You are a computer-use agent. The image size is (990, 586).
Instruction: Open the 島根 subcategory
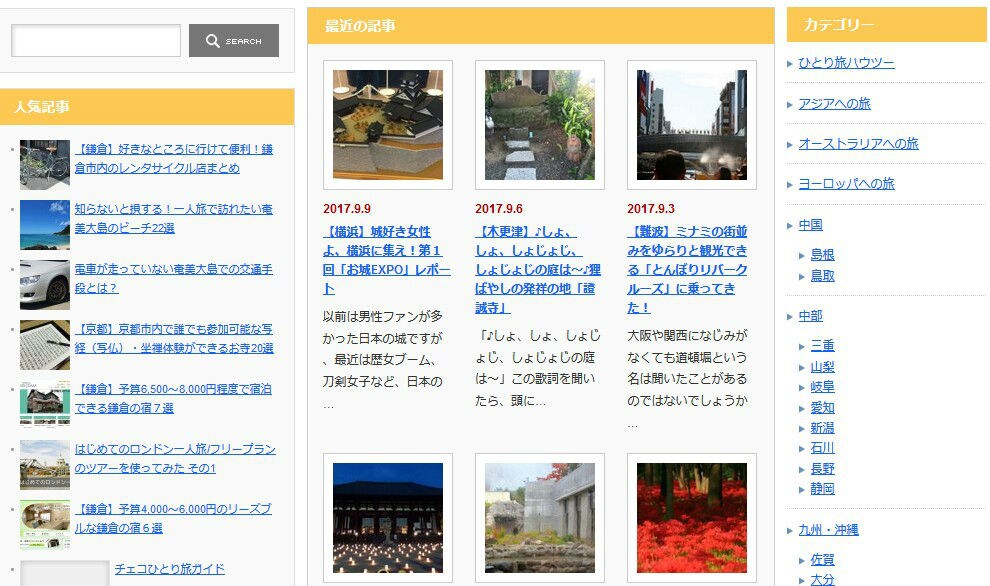[822, 254]
